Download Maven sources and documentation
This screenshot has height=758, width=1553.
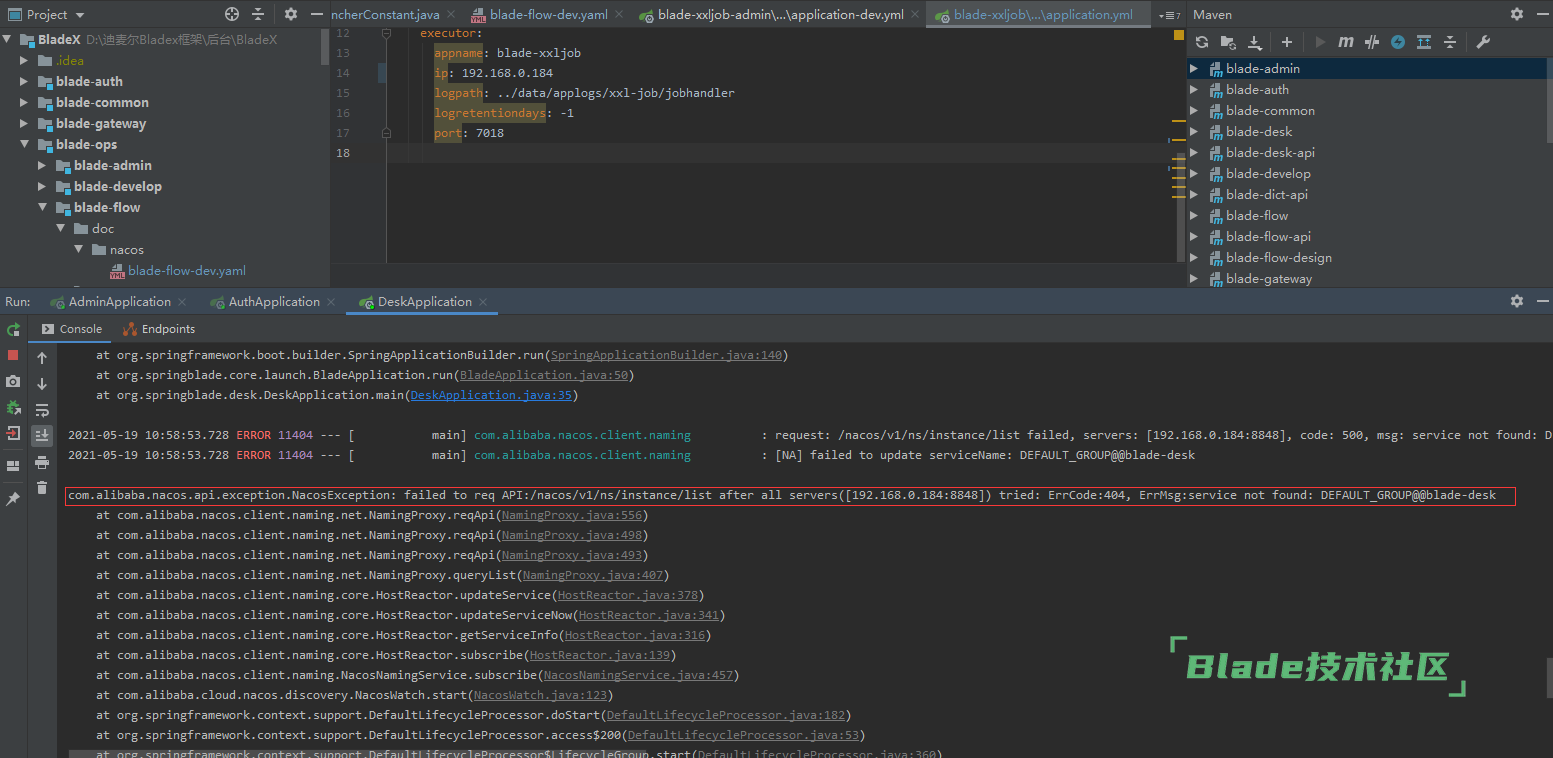coord(1256,42)
